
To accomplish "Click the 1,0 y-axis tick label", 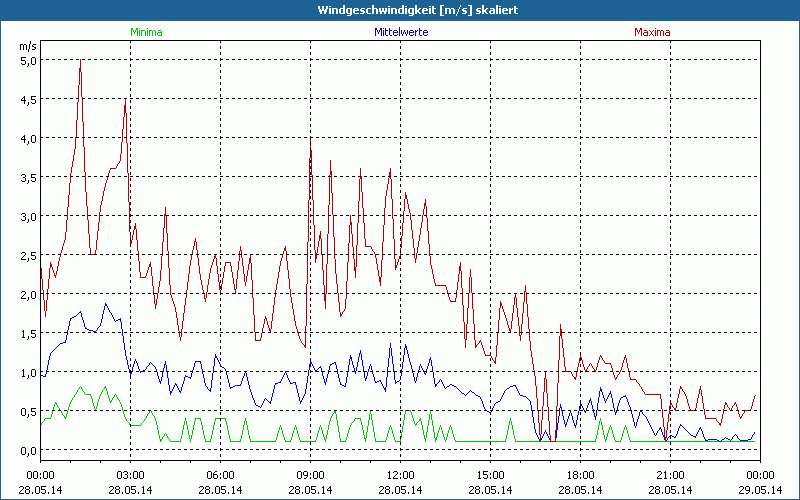I will tap(28, 372).
